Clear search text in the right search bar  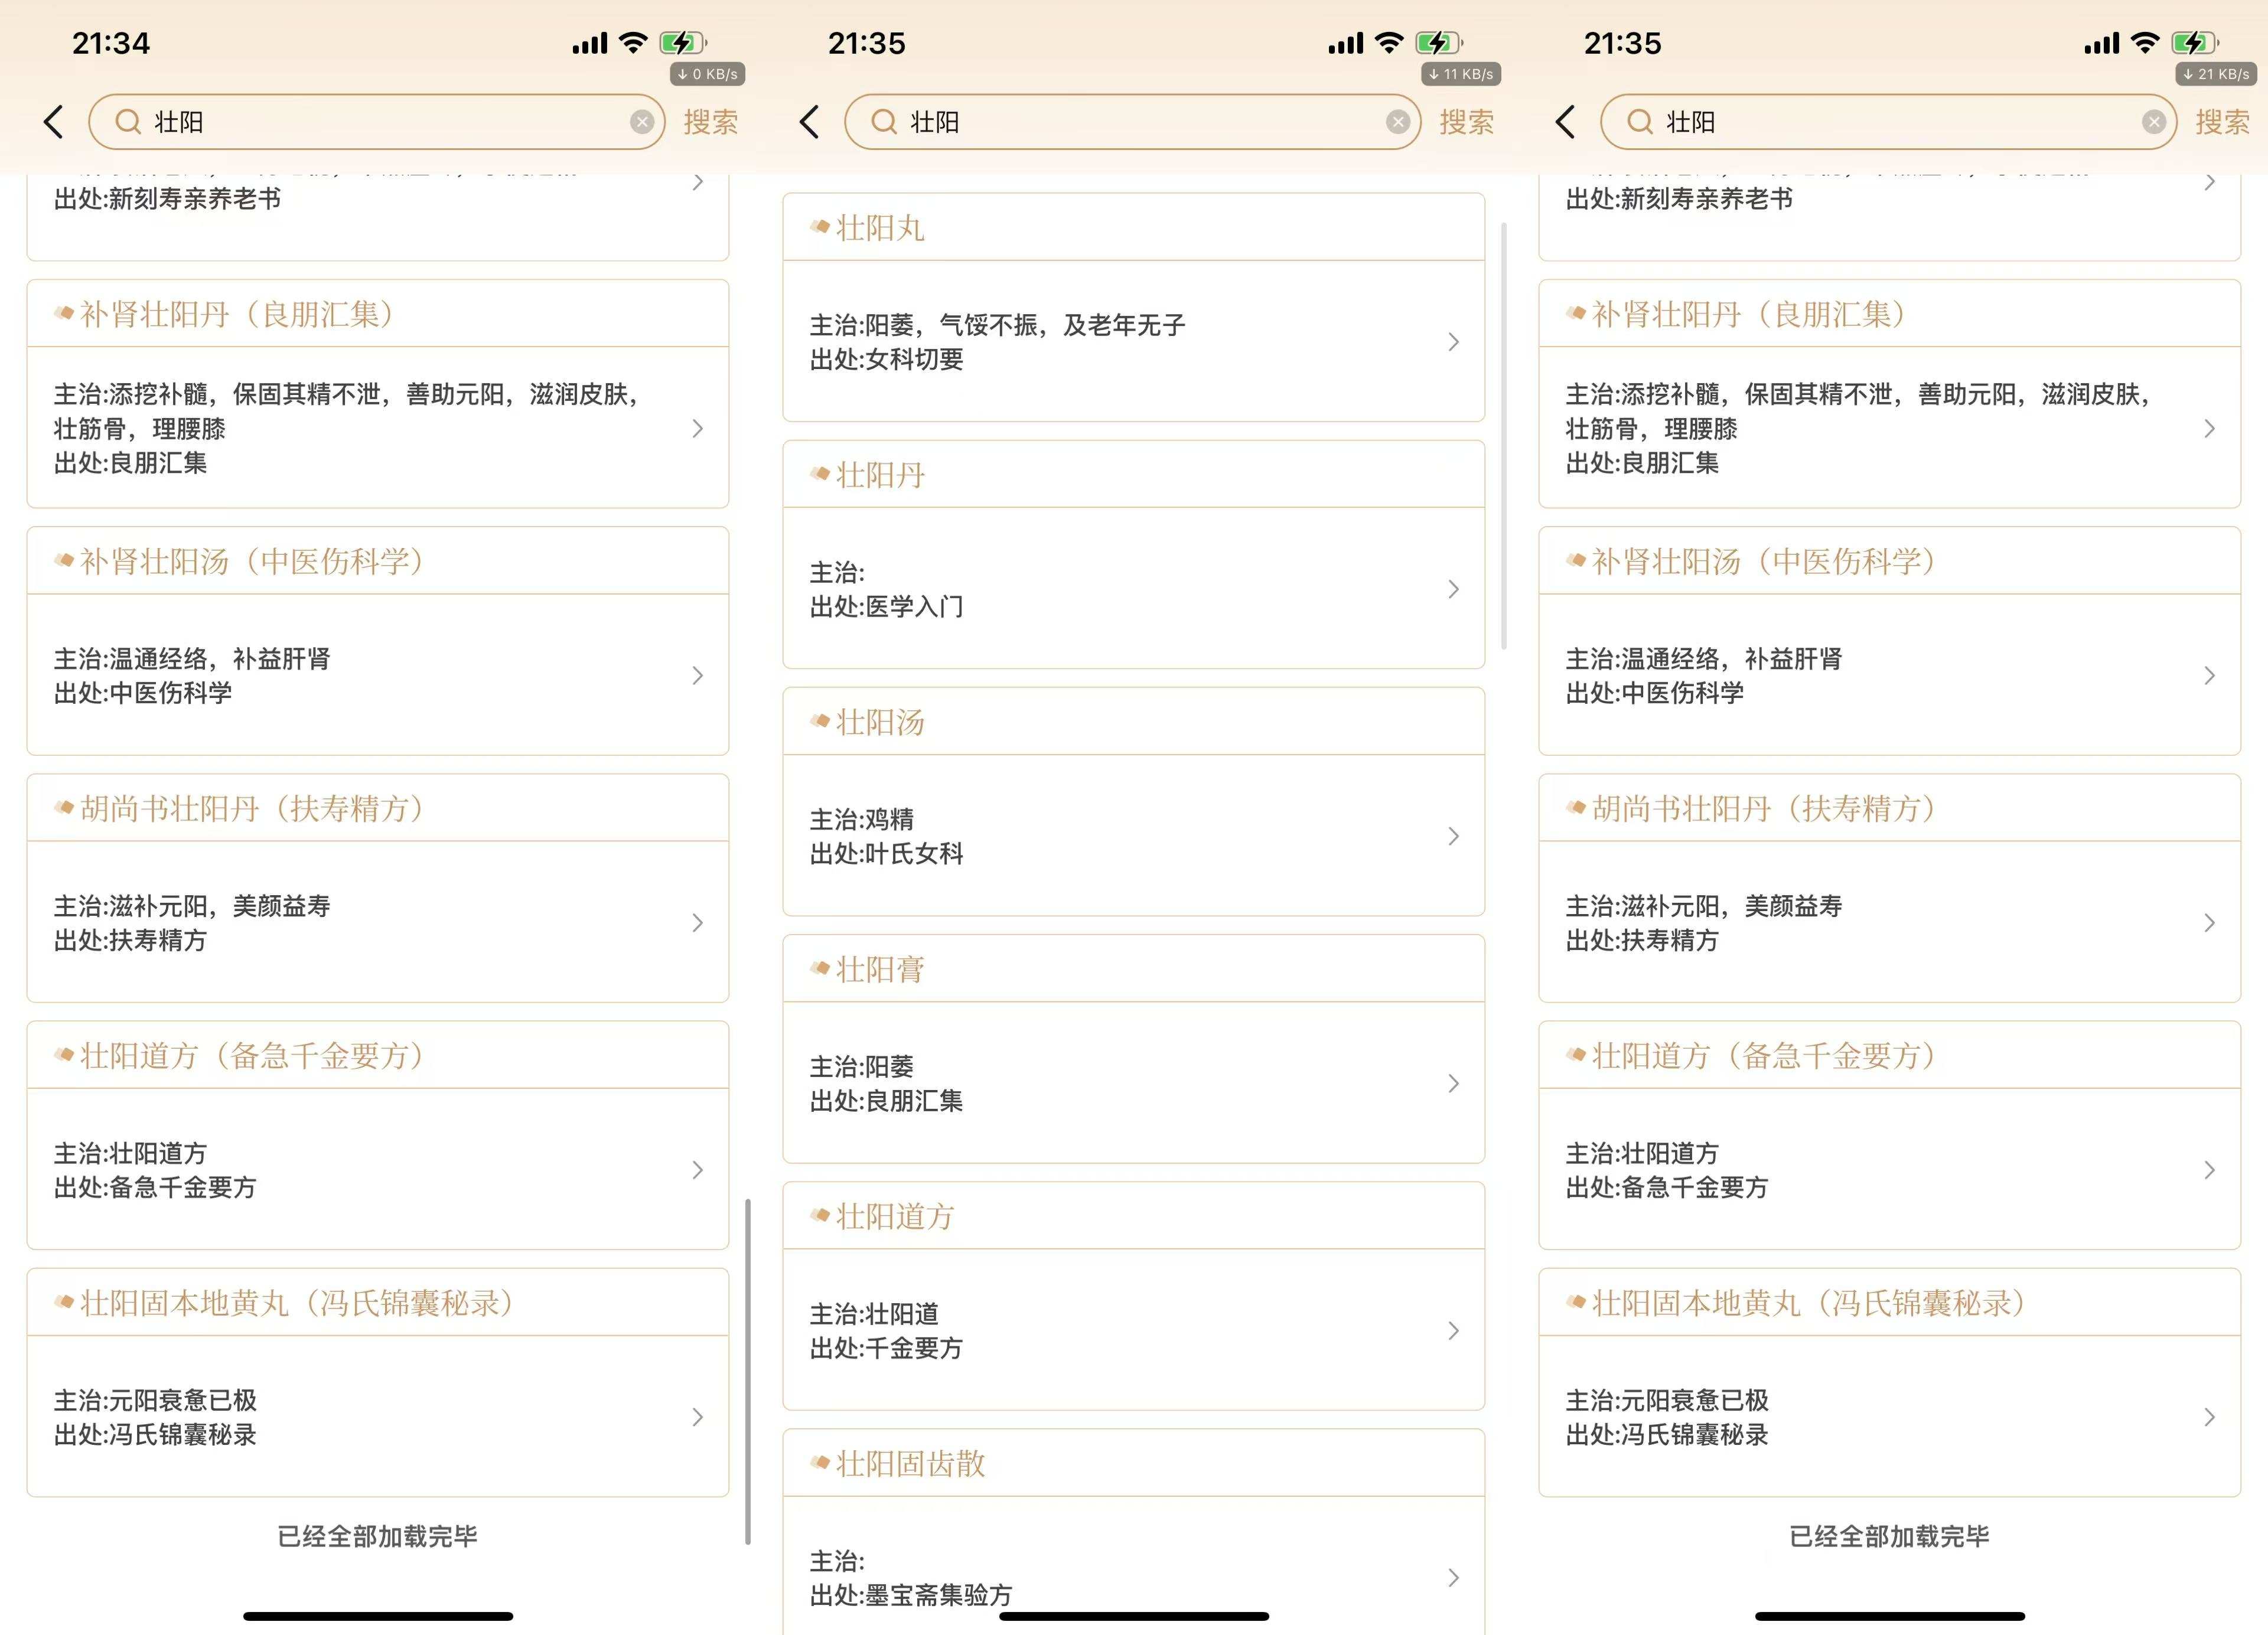(2154, 122)
